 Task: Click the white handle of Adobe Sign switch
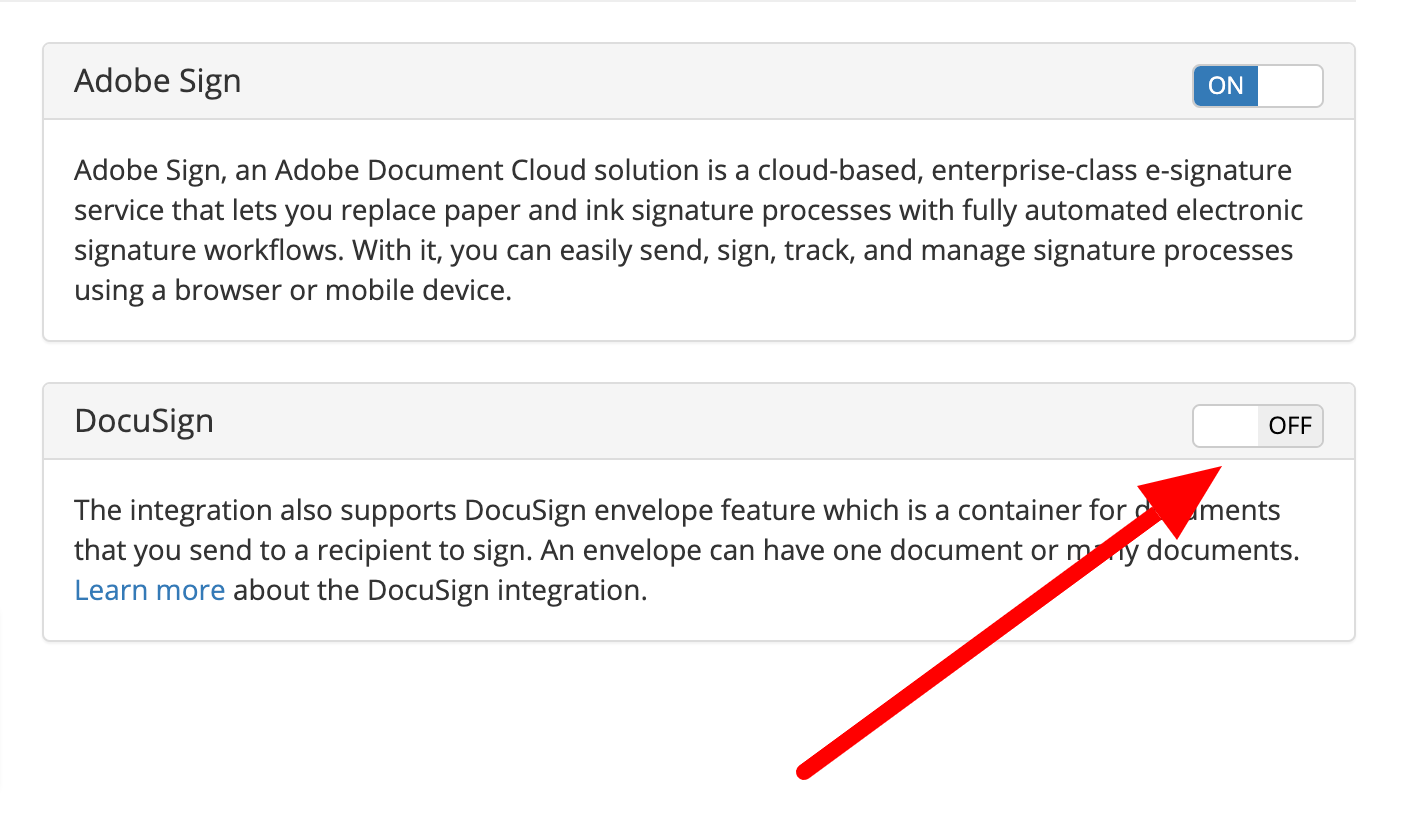coord(1290,86)
